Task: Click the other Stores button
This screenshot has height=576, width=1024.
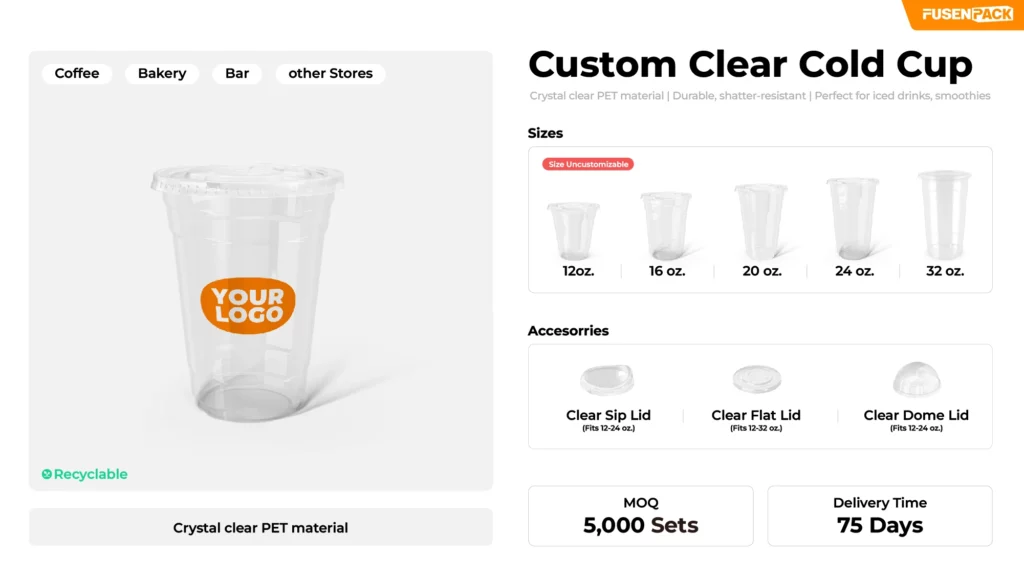Action: [x=330, y=73]
